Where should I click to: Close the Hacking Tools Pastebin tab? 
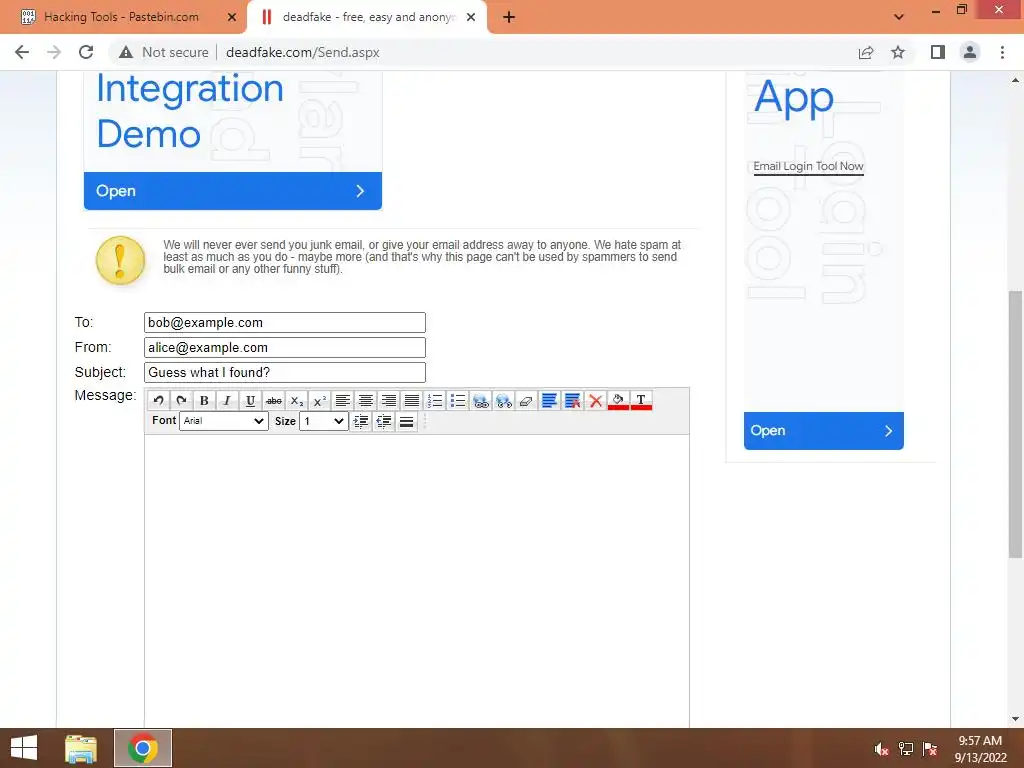[x=232, y=17]
